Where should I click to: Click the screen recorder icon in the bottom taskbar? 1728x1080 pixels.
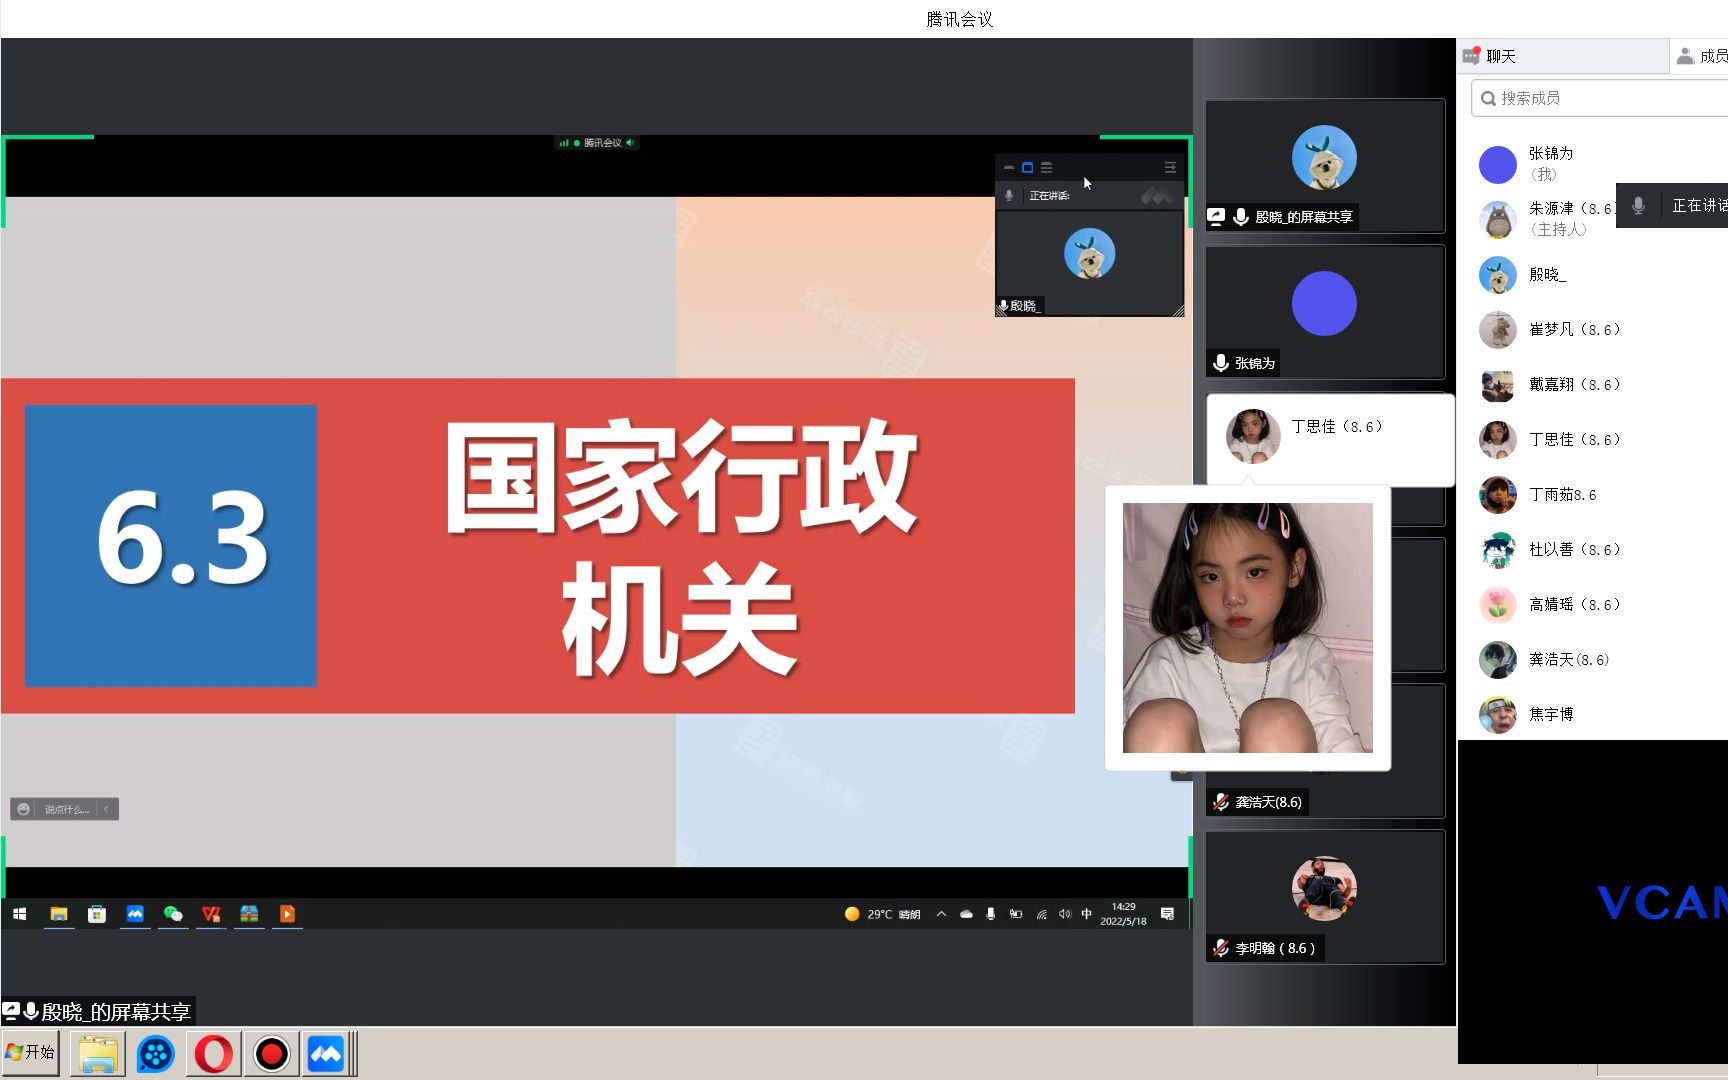pos(271,1053)
